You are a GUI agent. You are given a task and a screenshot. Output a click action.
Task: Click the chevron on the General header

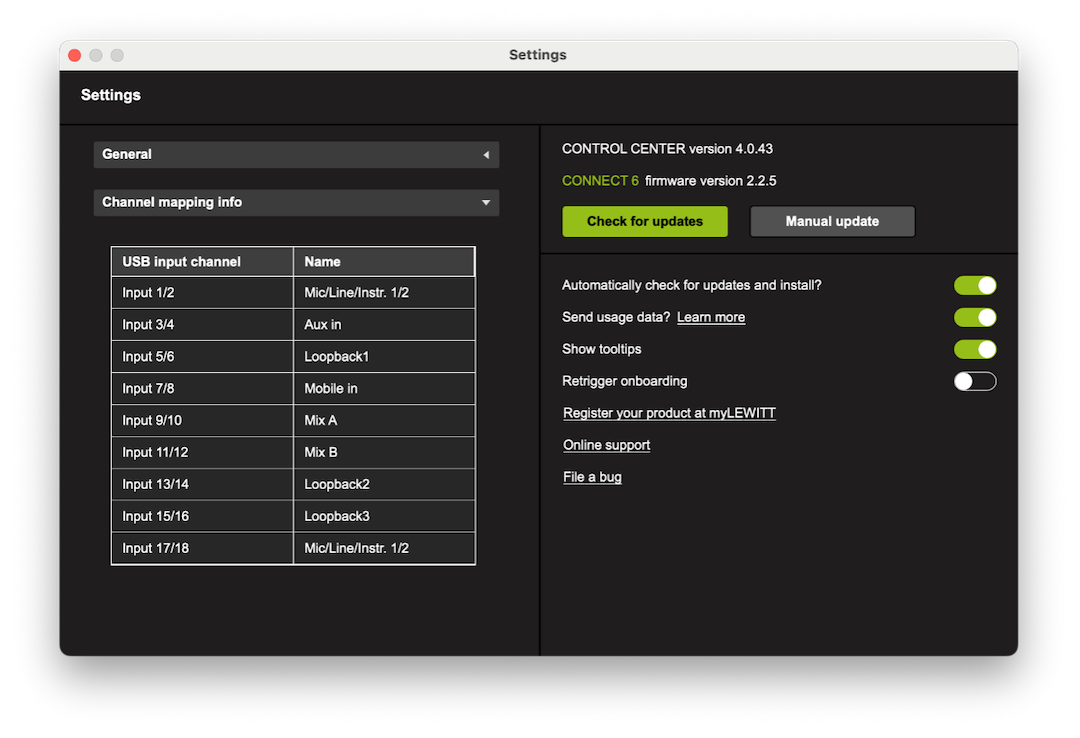coord(487,154)
